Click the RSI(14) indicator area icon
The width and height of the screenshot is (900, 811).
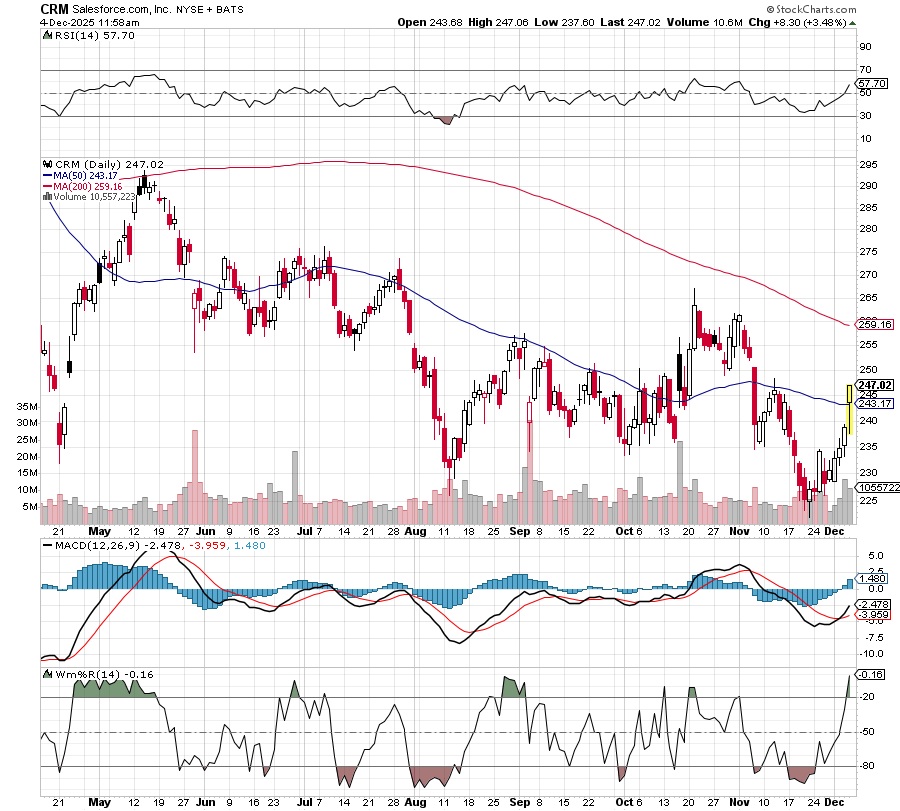click(x=47, y=35)
